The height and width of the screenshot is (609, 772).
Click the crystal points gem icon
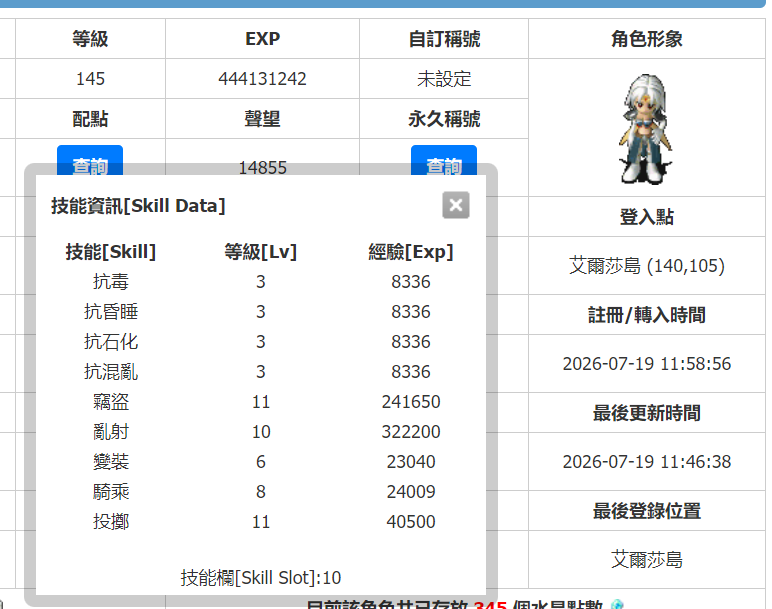(616, 605)
